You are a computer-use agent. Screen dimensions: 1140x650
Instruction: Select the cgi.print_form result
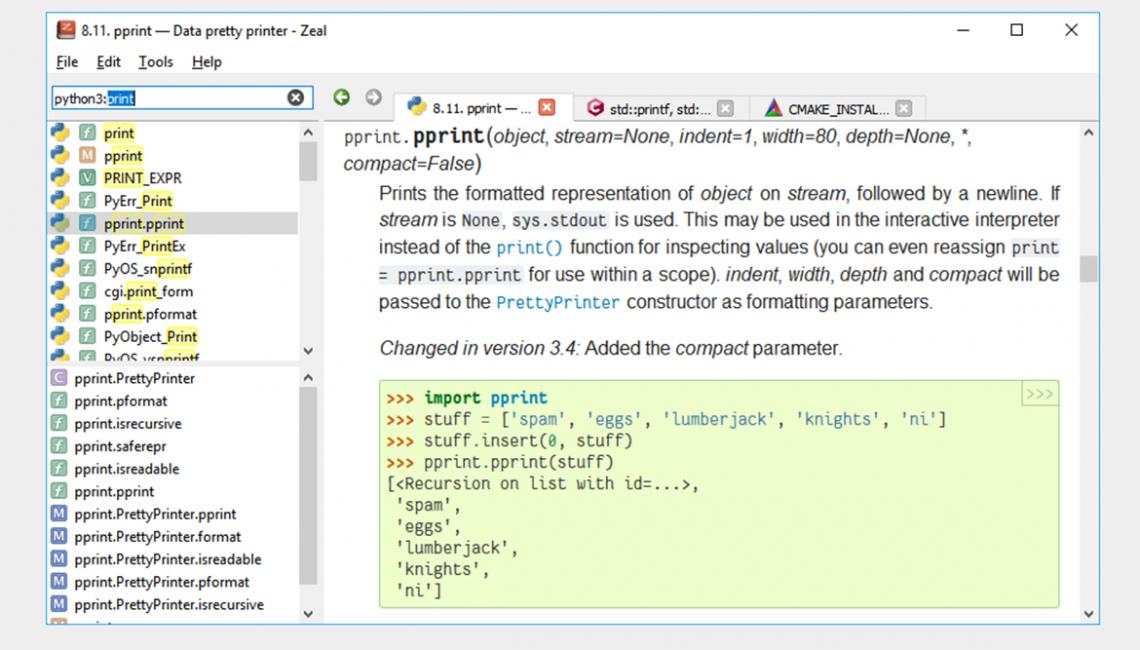click(173, 292)
